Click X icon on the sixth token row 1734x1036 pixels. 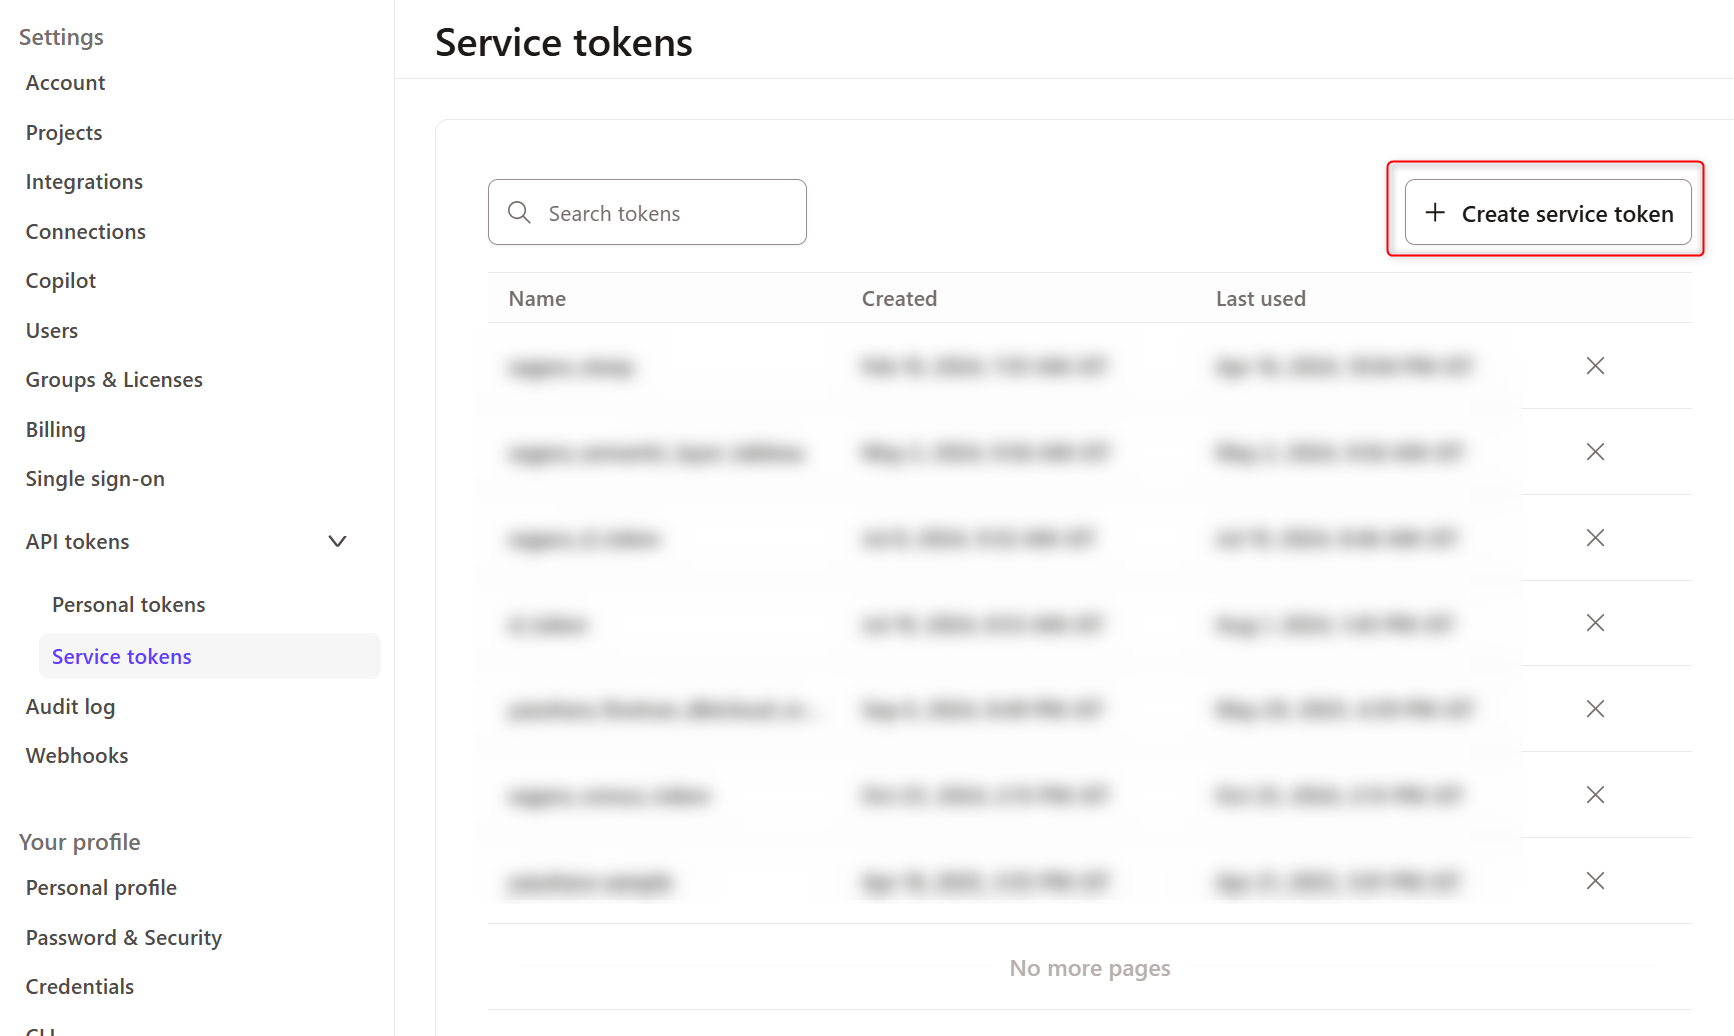coord(1595,795)
